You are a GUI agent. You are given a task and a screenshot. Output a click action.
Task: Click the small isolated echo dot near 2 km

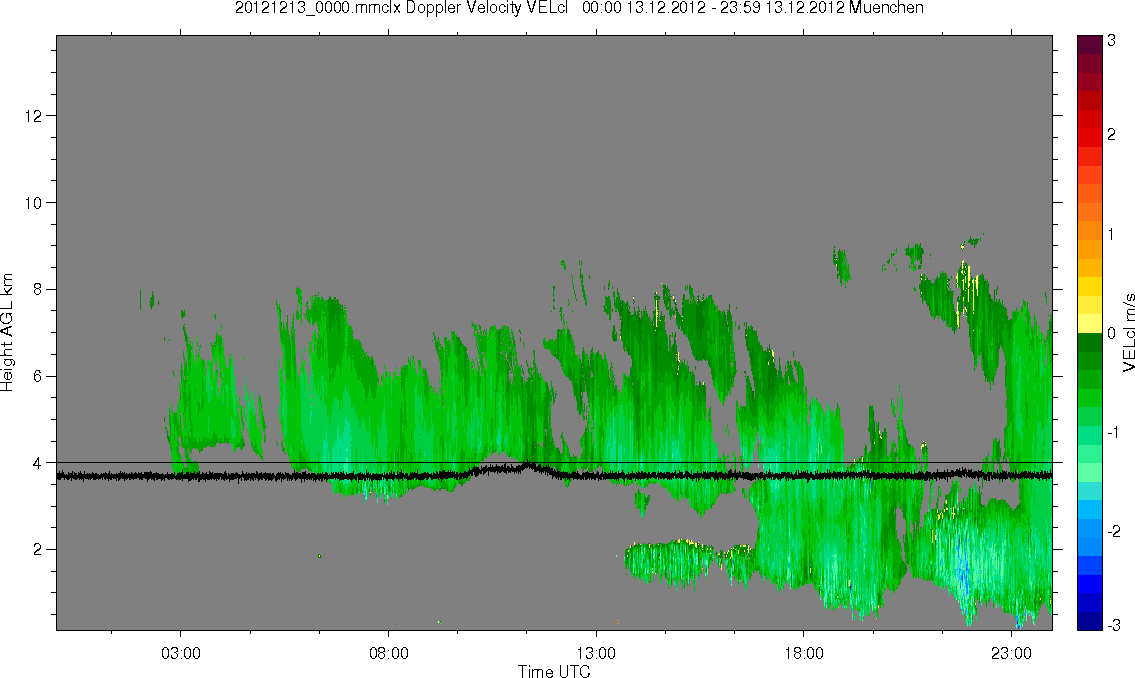pos(319,556)
